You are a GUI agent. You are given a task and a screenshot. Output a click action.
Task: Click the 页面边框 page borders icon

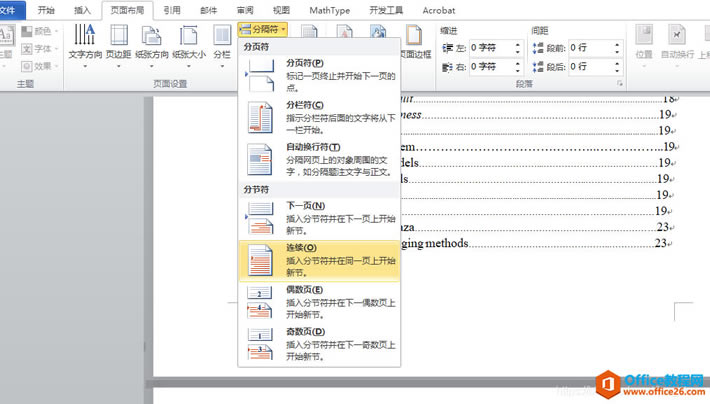(x=414, y=35)
